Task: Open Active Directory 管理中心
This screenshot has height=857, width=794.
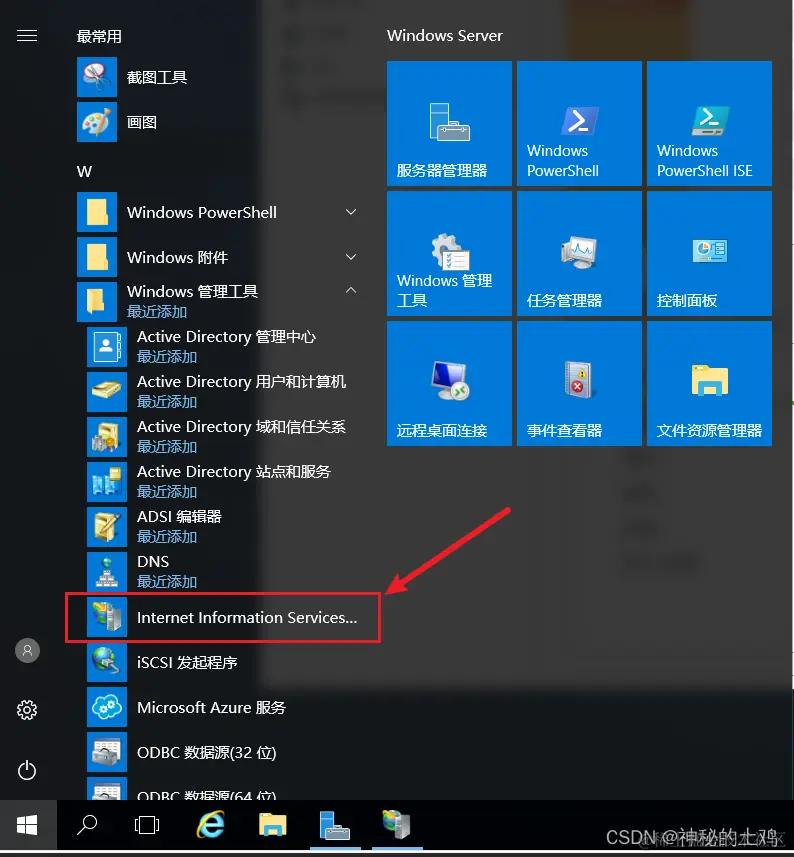Action: click(x=224, y=346)
